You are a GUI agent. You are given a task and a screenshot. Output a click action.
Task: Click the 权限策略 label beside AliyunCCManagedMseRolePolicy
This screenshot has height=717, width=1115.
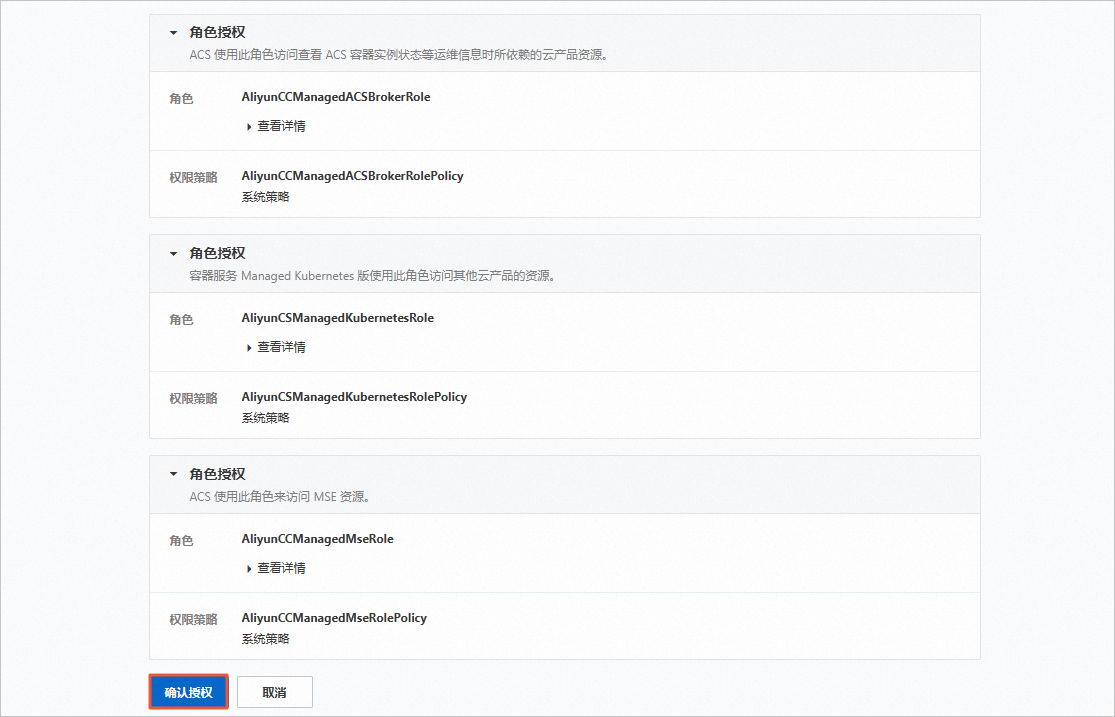click(193, 620)
